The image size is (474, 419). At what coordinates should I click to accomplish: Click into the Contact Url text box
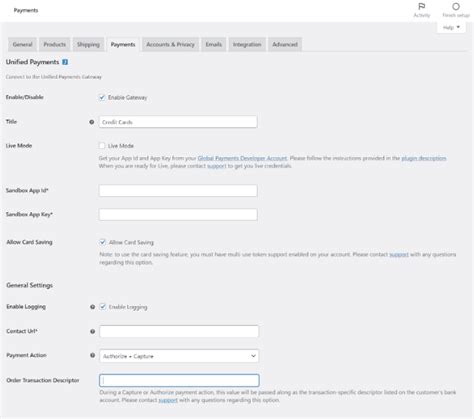point(179,331)
